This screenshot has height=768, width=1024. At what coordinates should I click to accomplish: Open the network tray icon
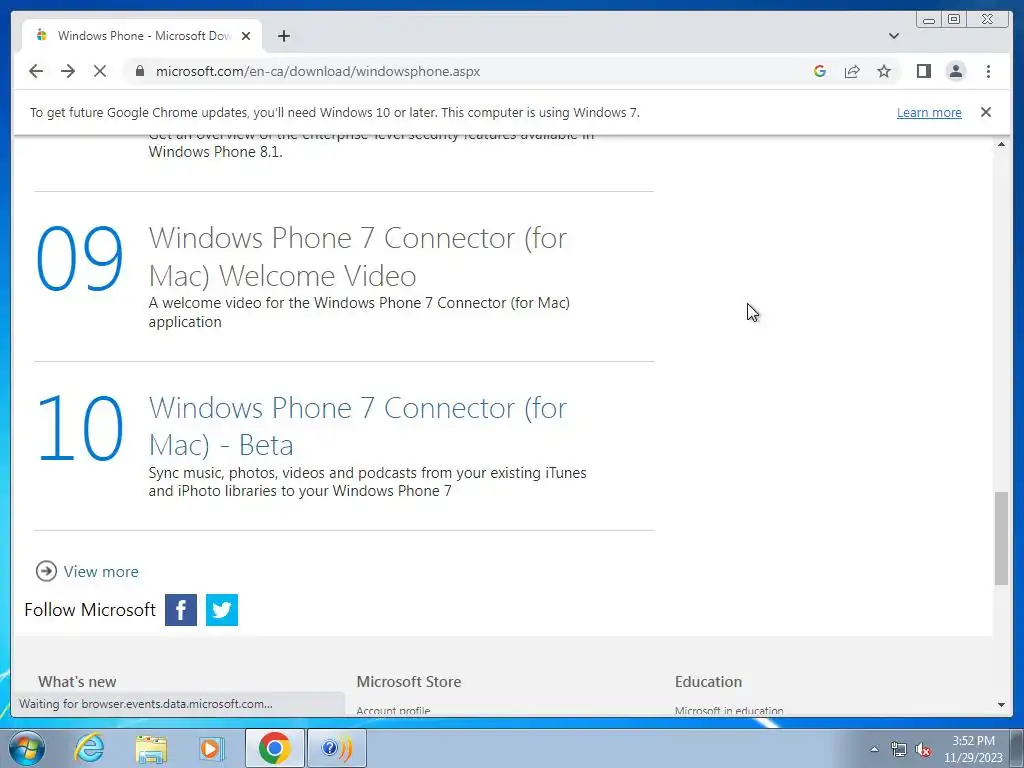point(899,749)
